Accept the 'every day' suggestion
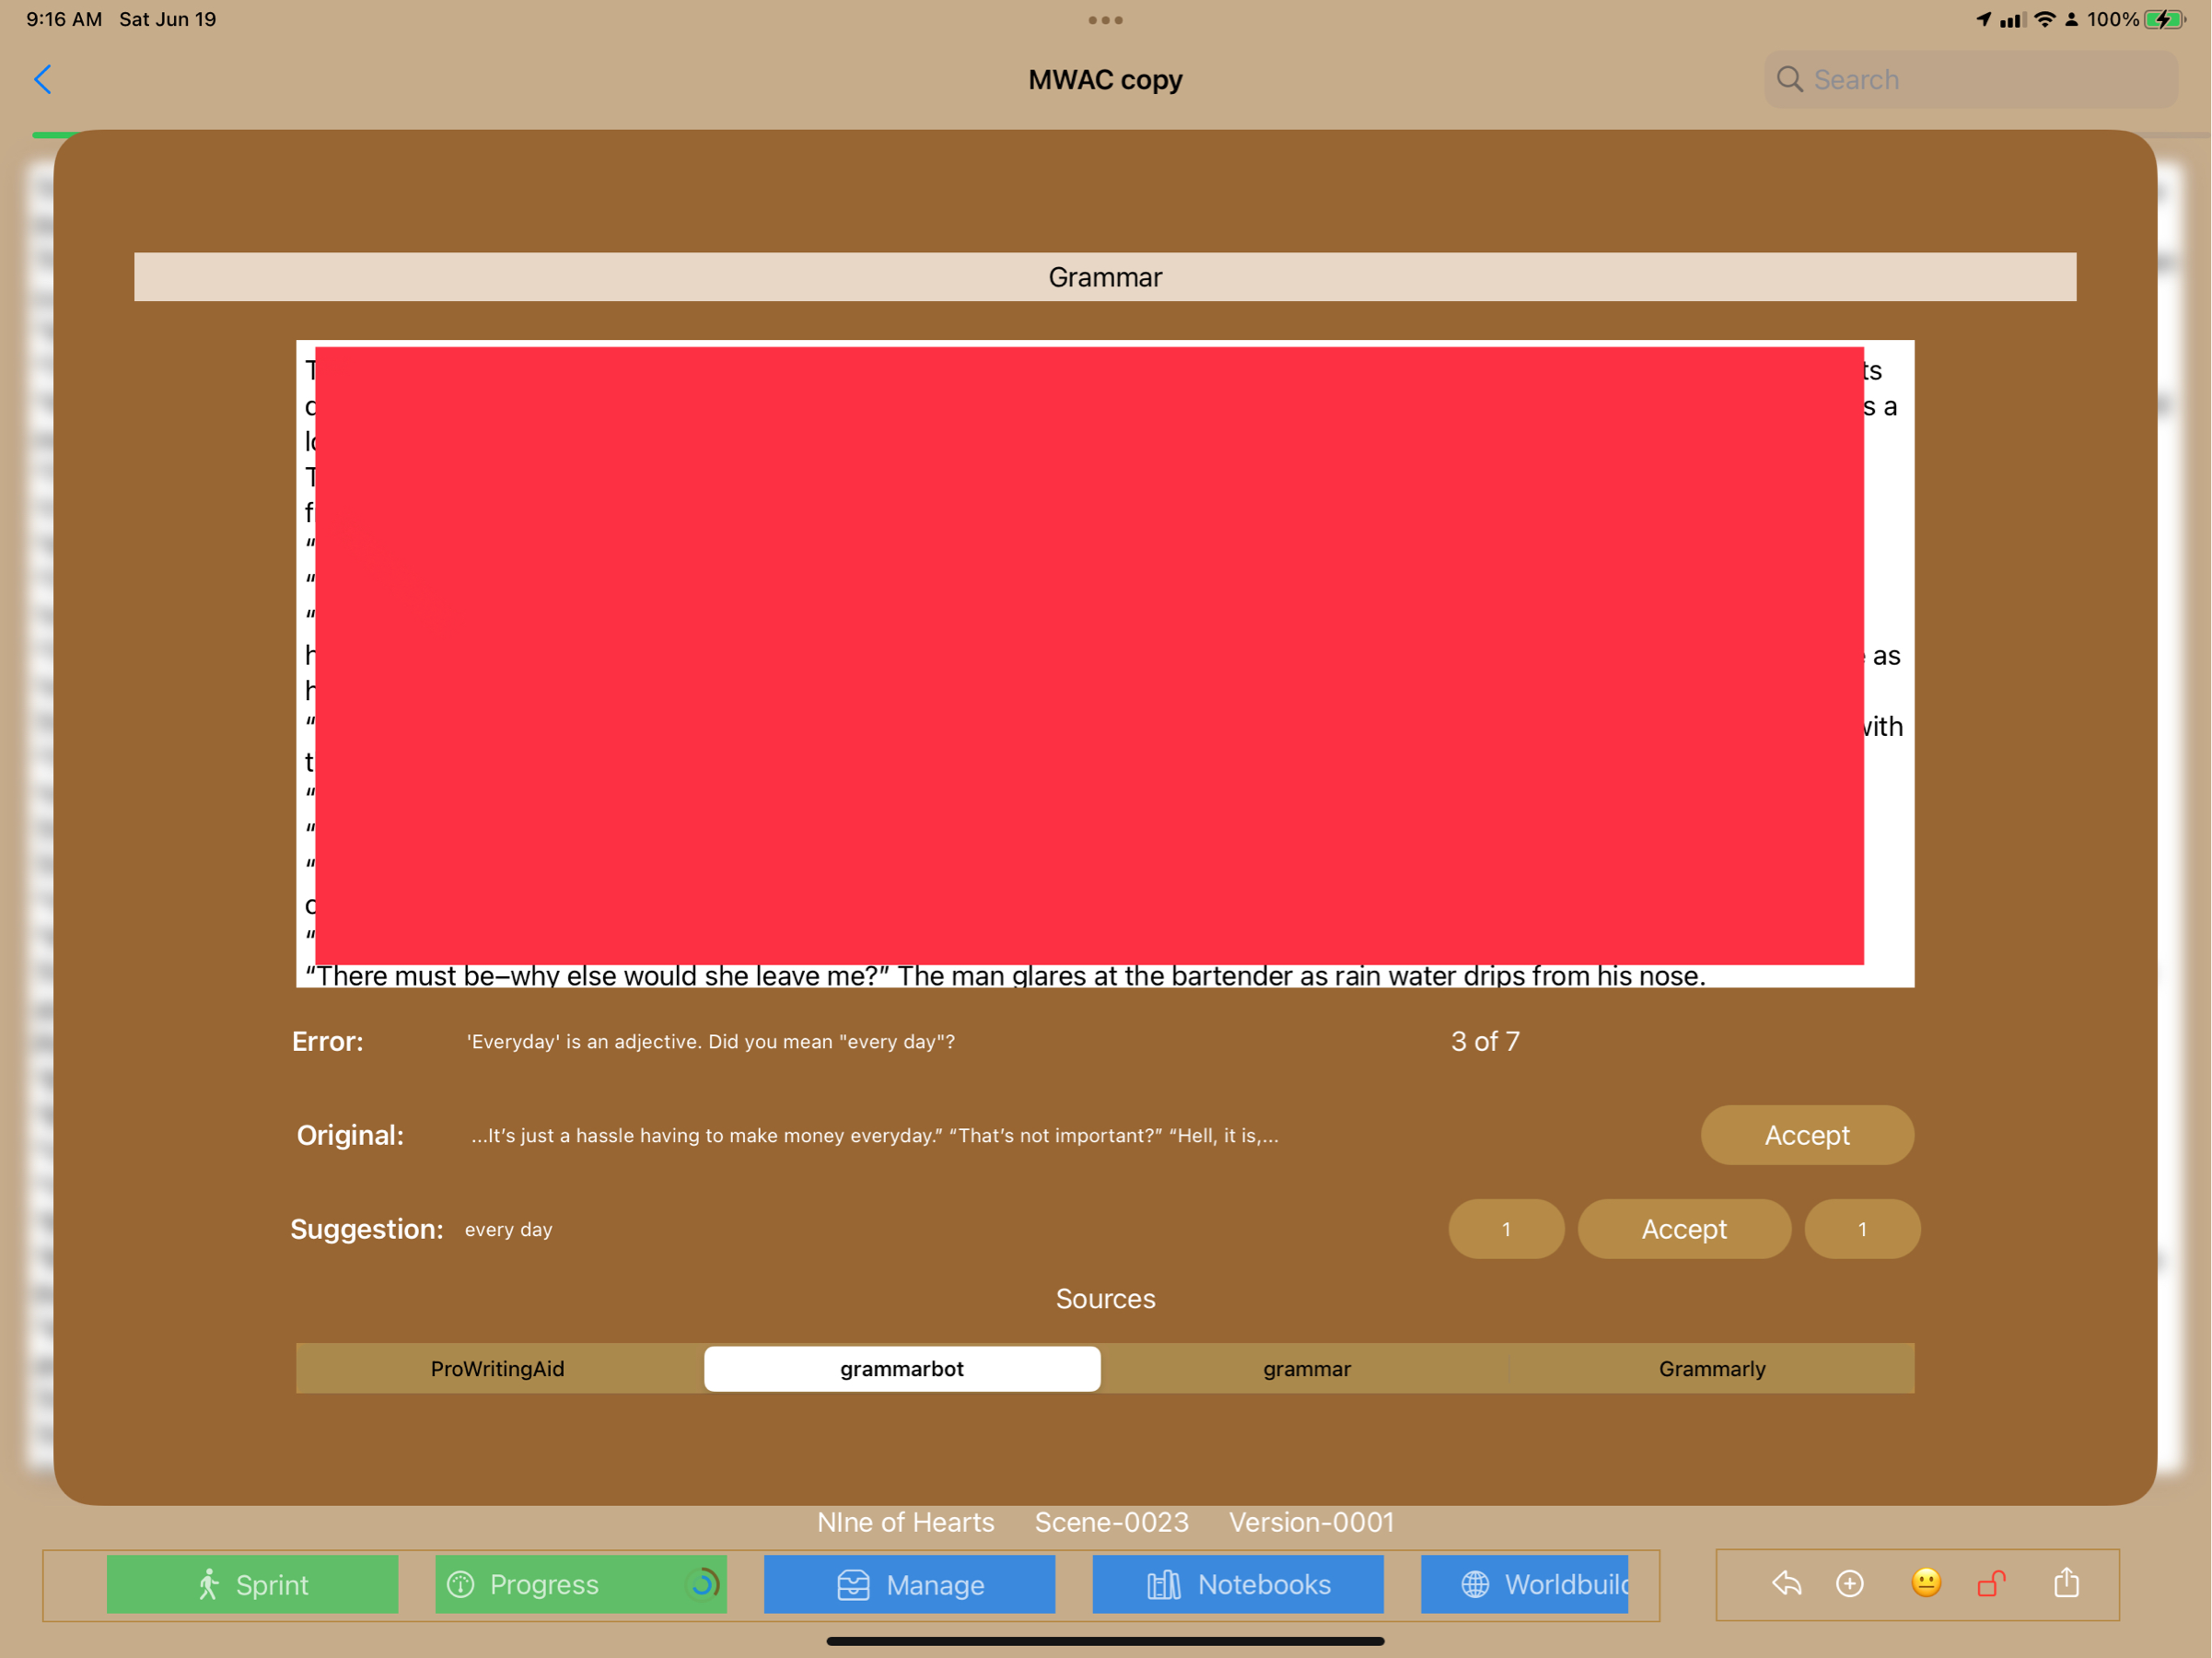 click(x=1683, y=1229)
